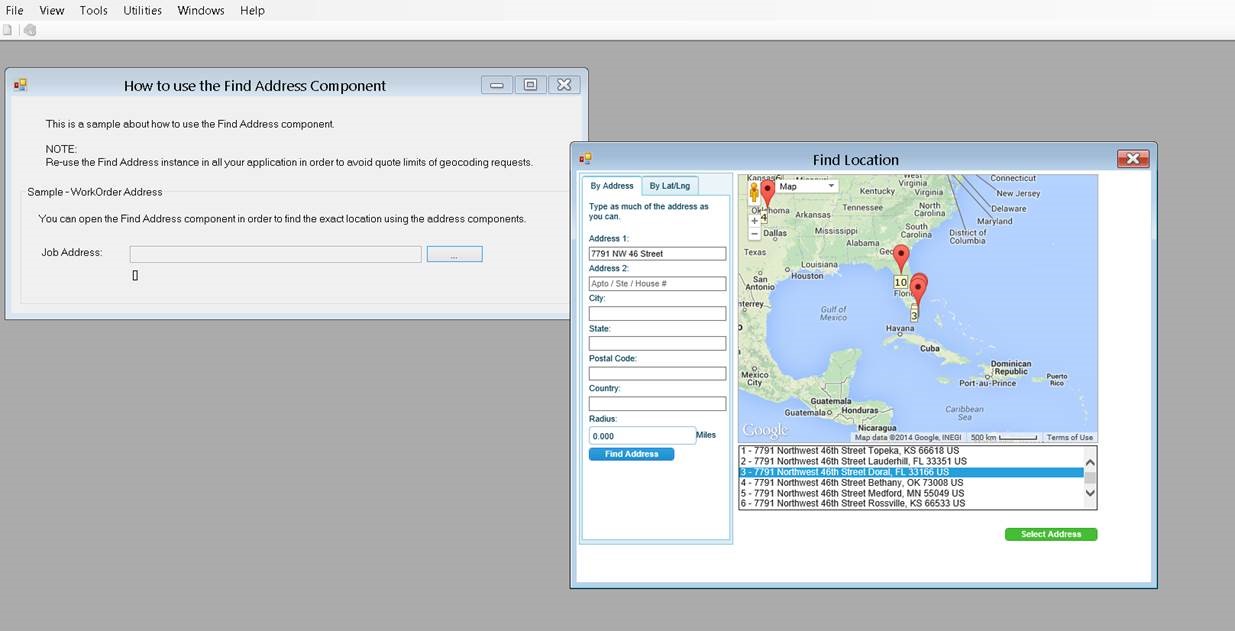
Task: Focus the Address 2 field
Action: 657,284
